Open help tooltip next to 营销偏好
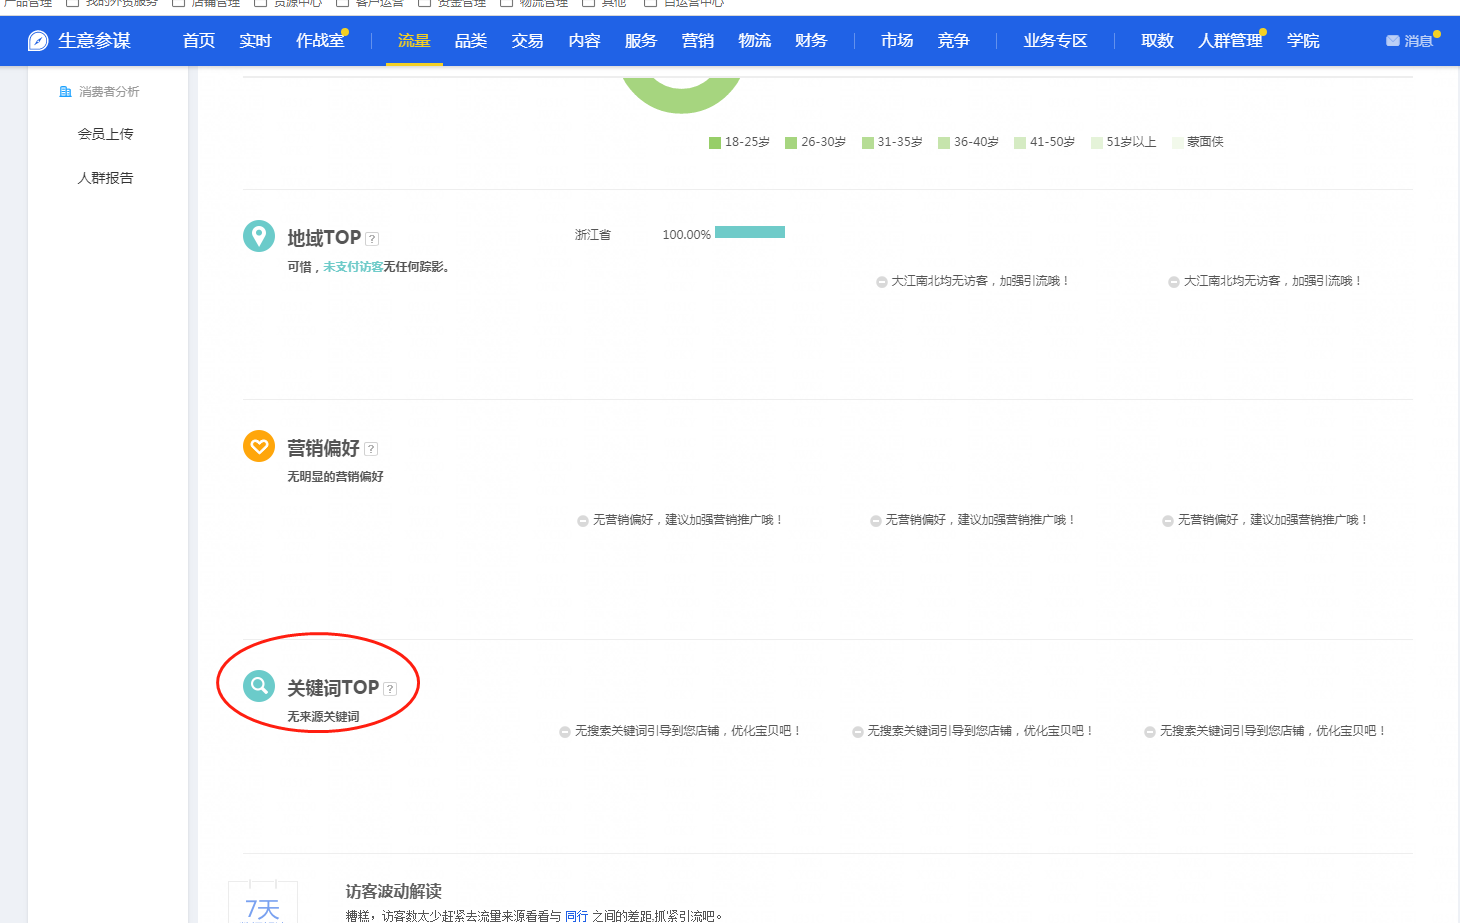The height and width of the screenshot is (923, 1460). click(x=371, y=449)
